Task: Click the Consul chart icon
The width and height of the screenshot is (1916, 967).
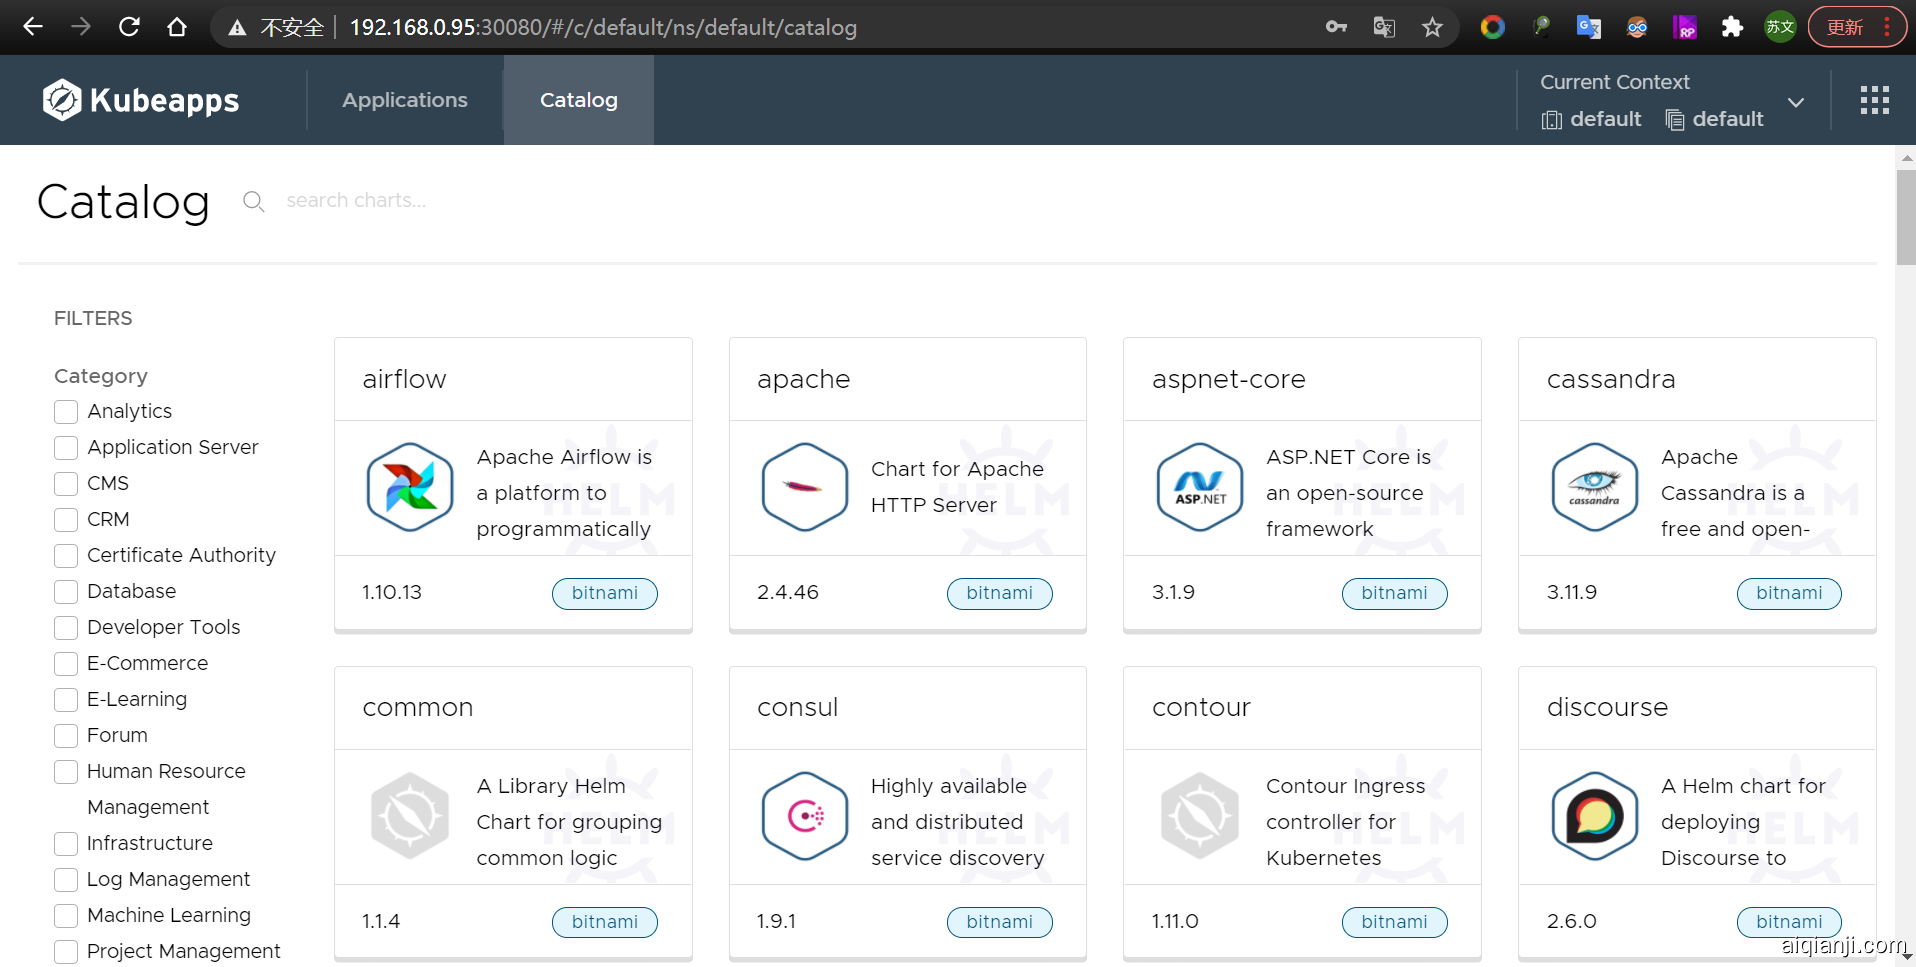Action: [805, 816]
